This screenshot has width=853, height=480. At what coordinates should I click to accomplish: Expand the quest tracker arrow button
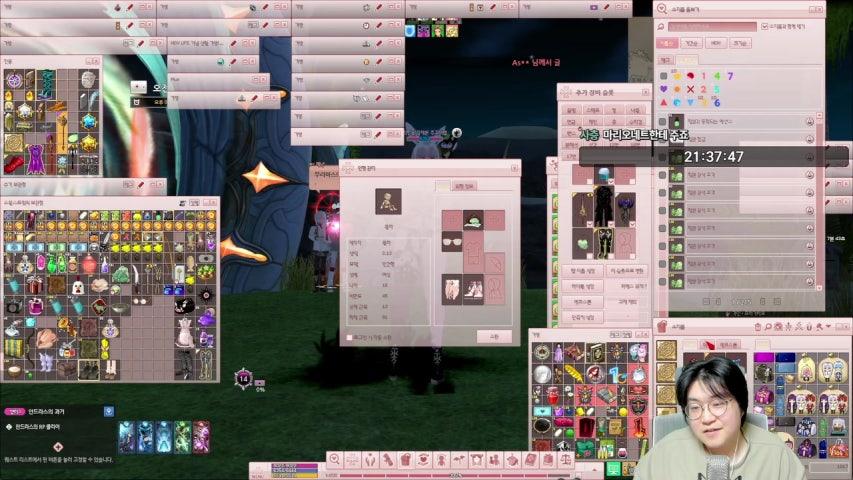[x=109, y=411]
